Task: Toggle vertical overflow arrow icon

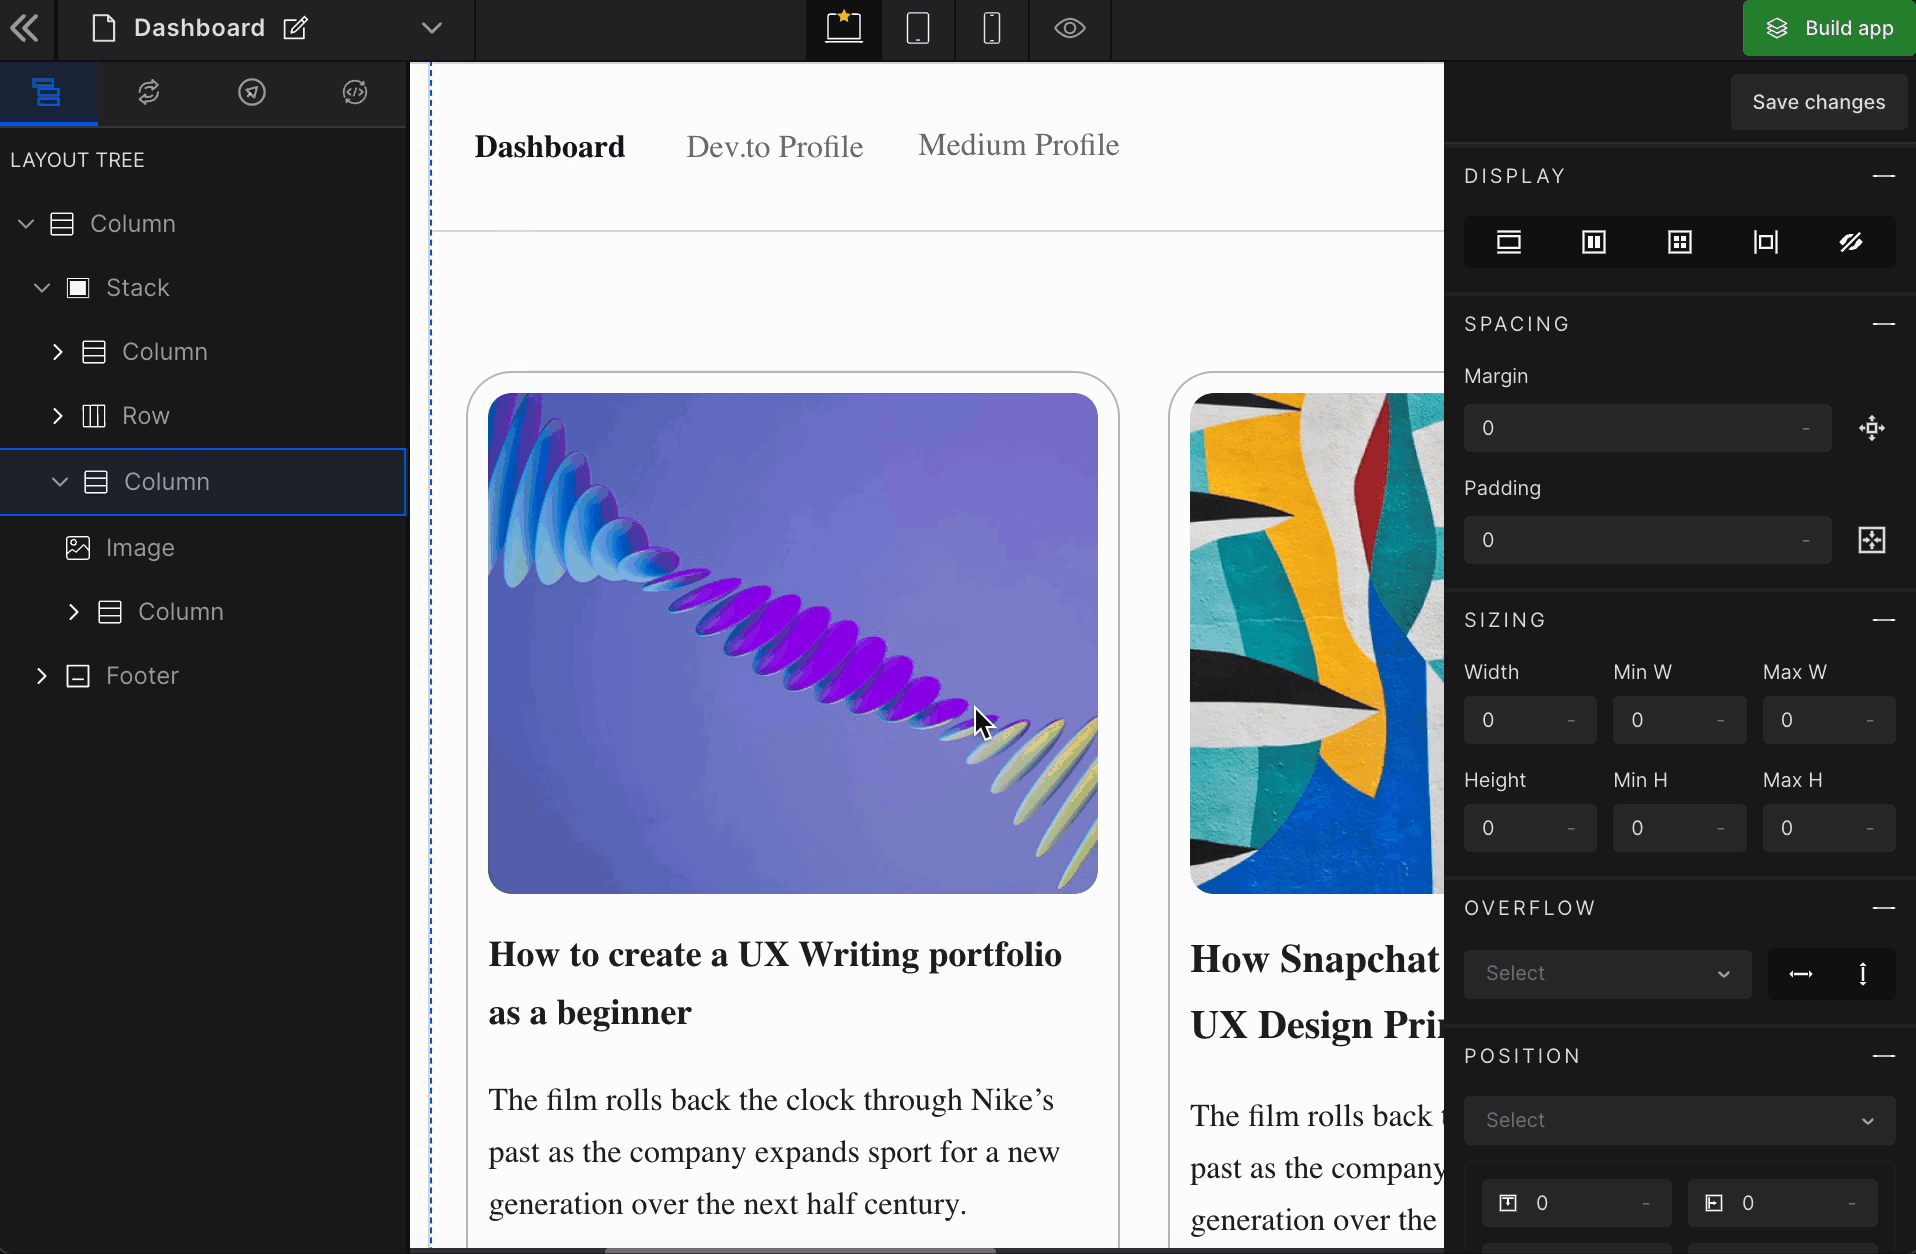Action: 1863,974
